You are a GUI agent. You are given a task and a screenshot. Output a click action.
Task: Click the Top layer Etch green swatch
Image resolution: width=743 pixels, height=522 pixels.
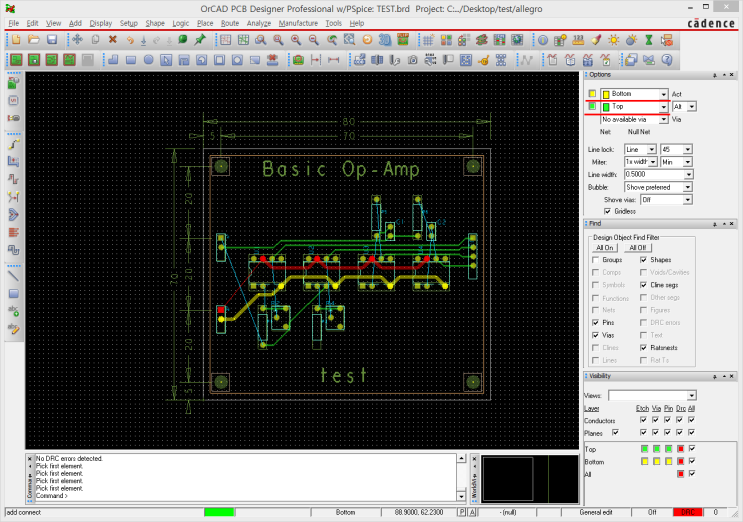pos(644,448)
